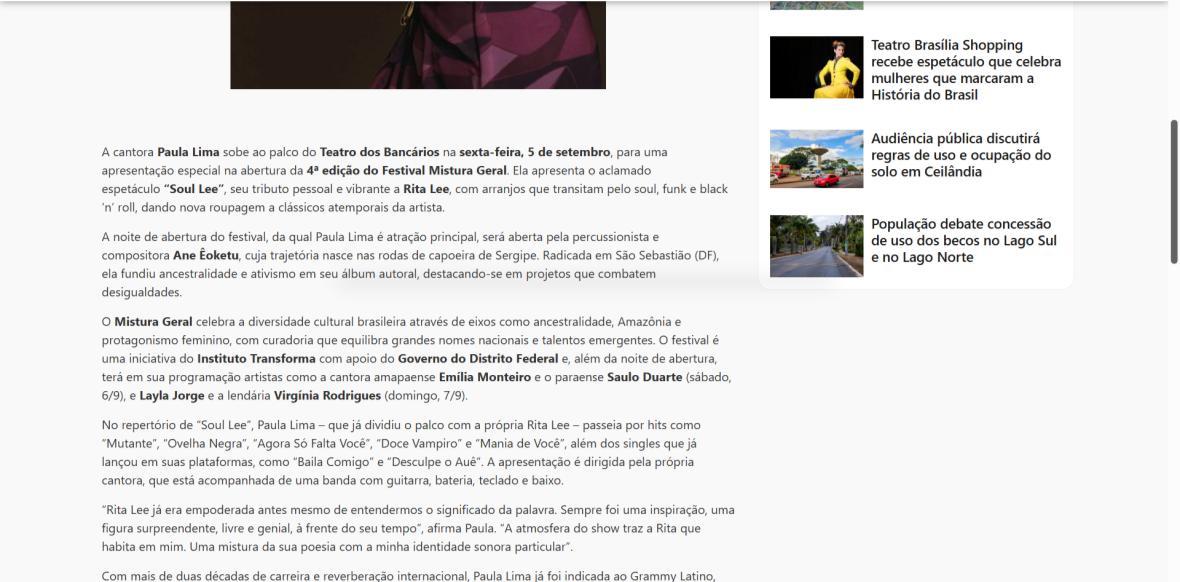This screenshot has height=582, width=1180.
Task: Open the palm-lined road thumbnail
Action: click(817, 246)
